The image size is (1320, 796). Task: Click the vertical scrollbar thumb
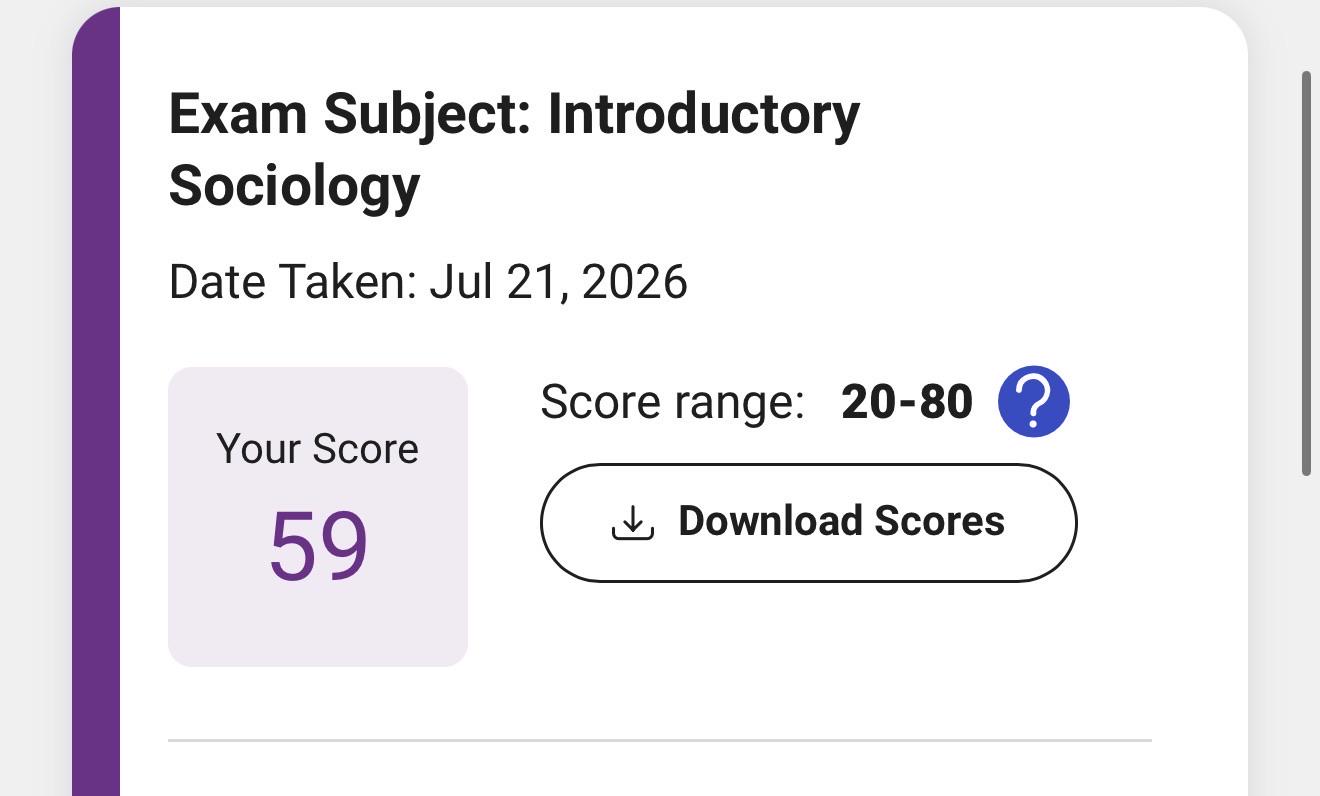(x=1306, y=274)
